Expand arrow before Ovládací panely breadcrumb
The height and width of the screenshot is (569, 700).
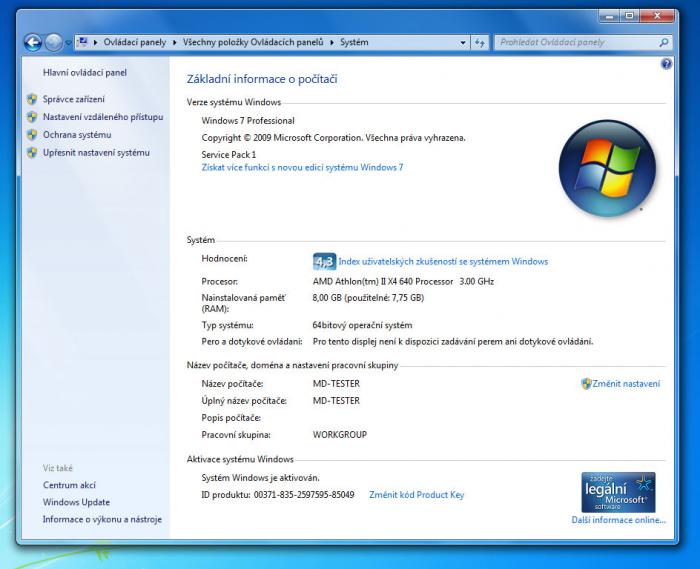coord(95,42)
